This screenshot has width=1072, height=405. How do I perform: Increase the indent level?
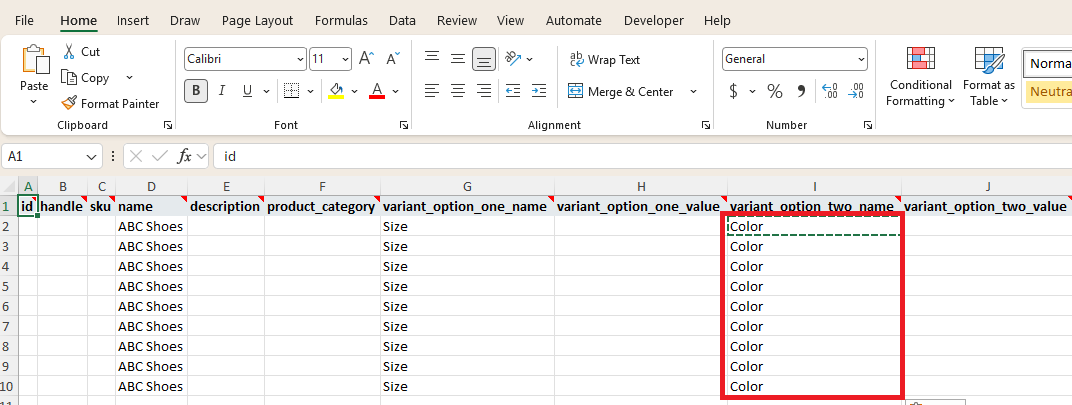coord(539,90)
